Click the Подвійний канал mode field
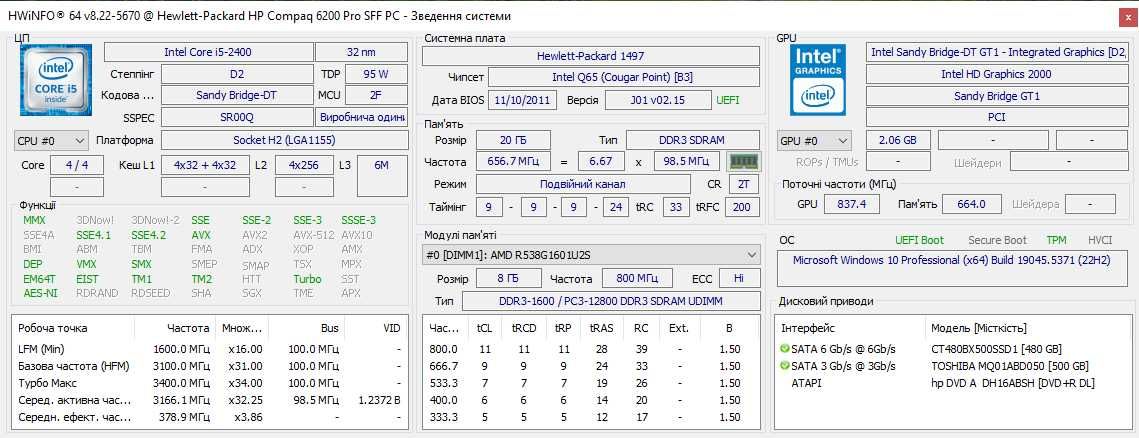This screenshot has width=1139, height=438. click(x=583, y=184)
